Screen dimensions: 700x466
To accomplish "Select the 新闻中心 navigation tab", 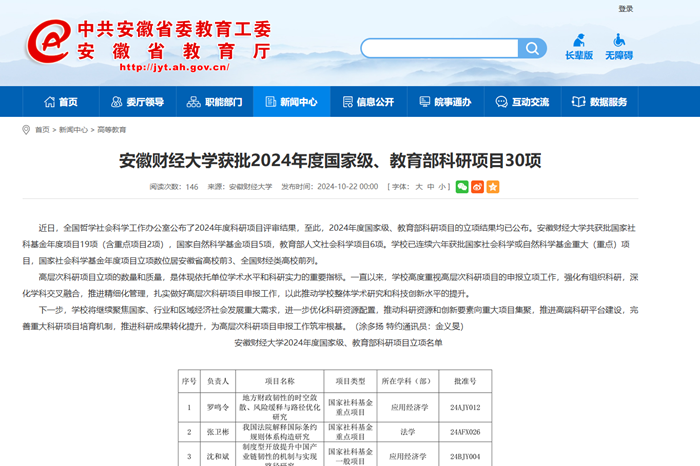I will (290, 102).
